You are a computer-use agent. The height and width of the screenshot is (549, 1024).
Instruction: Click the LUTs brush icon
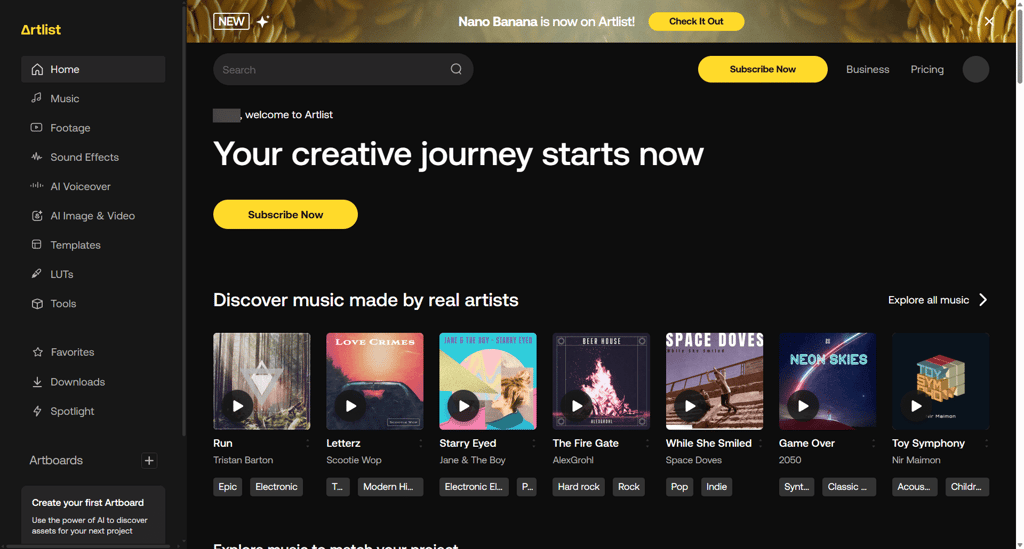(x=37, y=274)
